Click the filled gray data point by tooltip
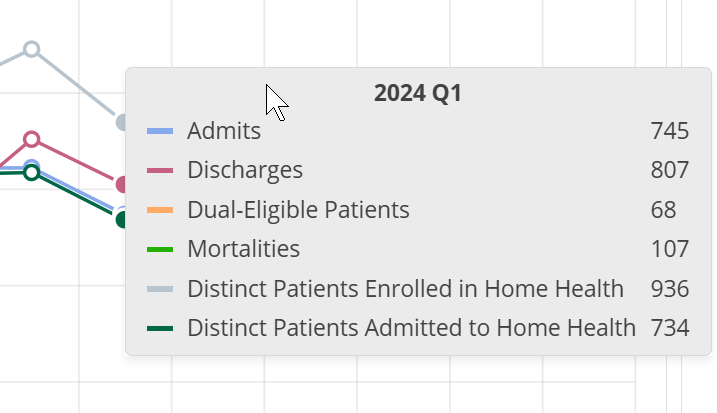The width and height of the screenshot is (717, 413). tap(122, 122)
